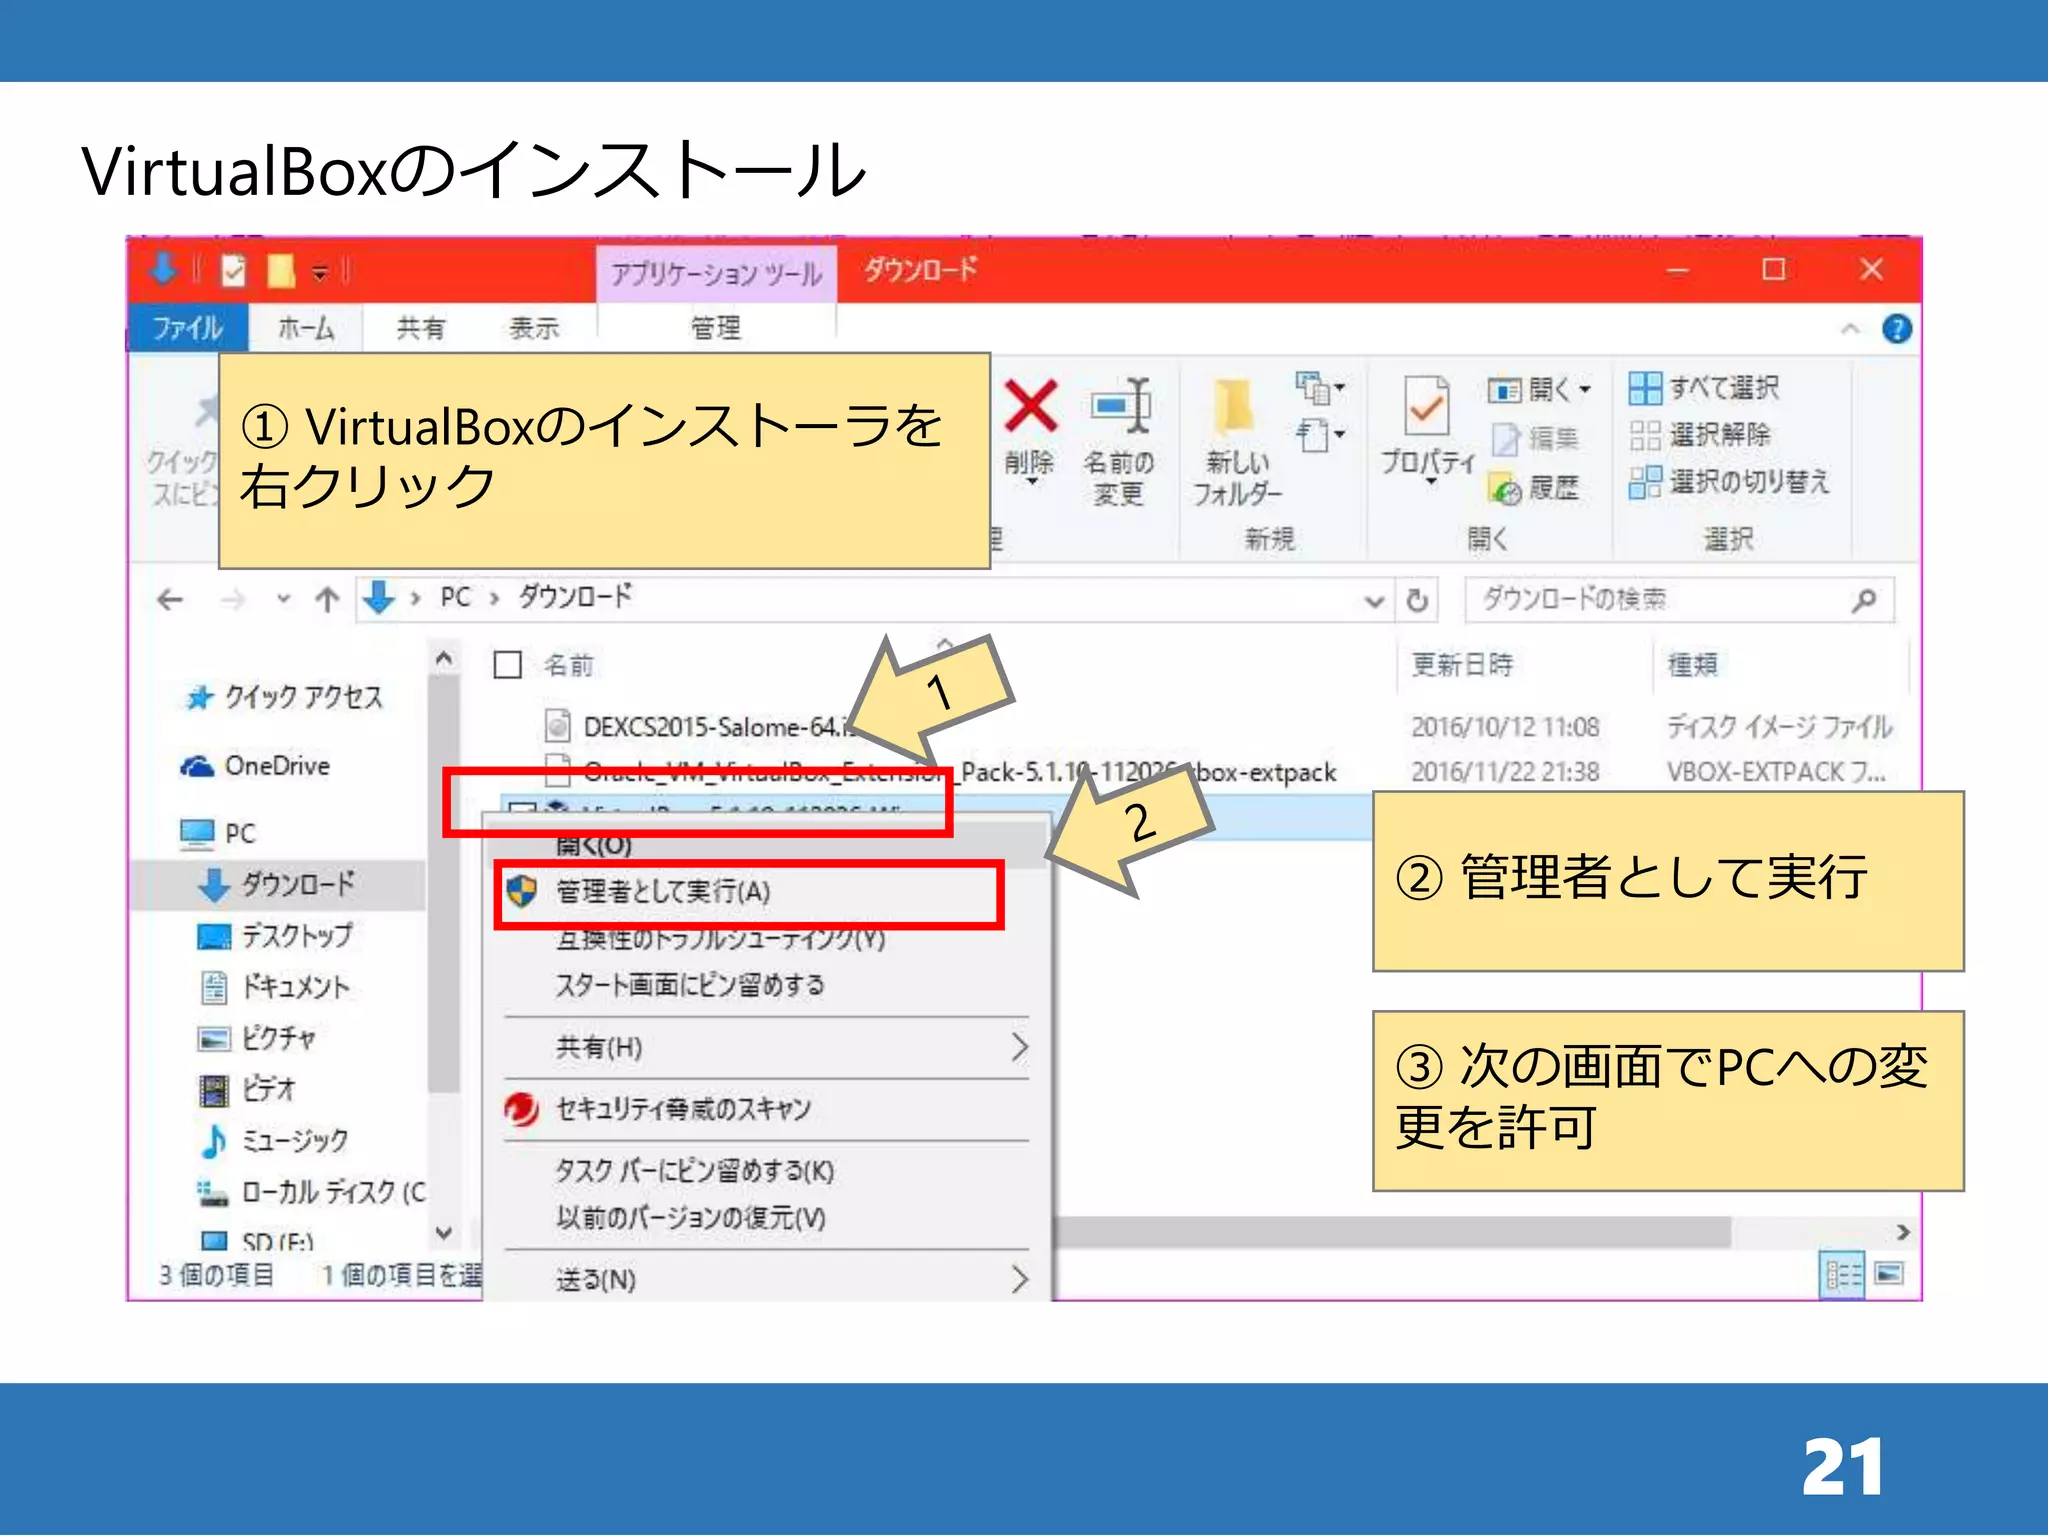
Task: Select ダウンロード in navigation pane
Action: click(277, 884)
